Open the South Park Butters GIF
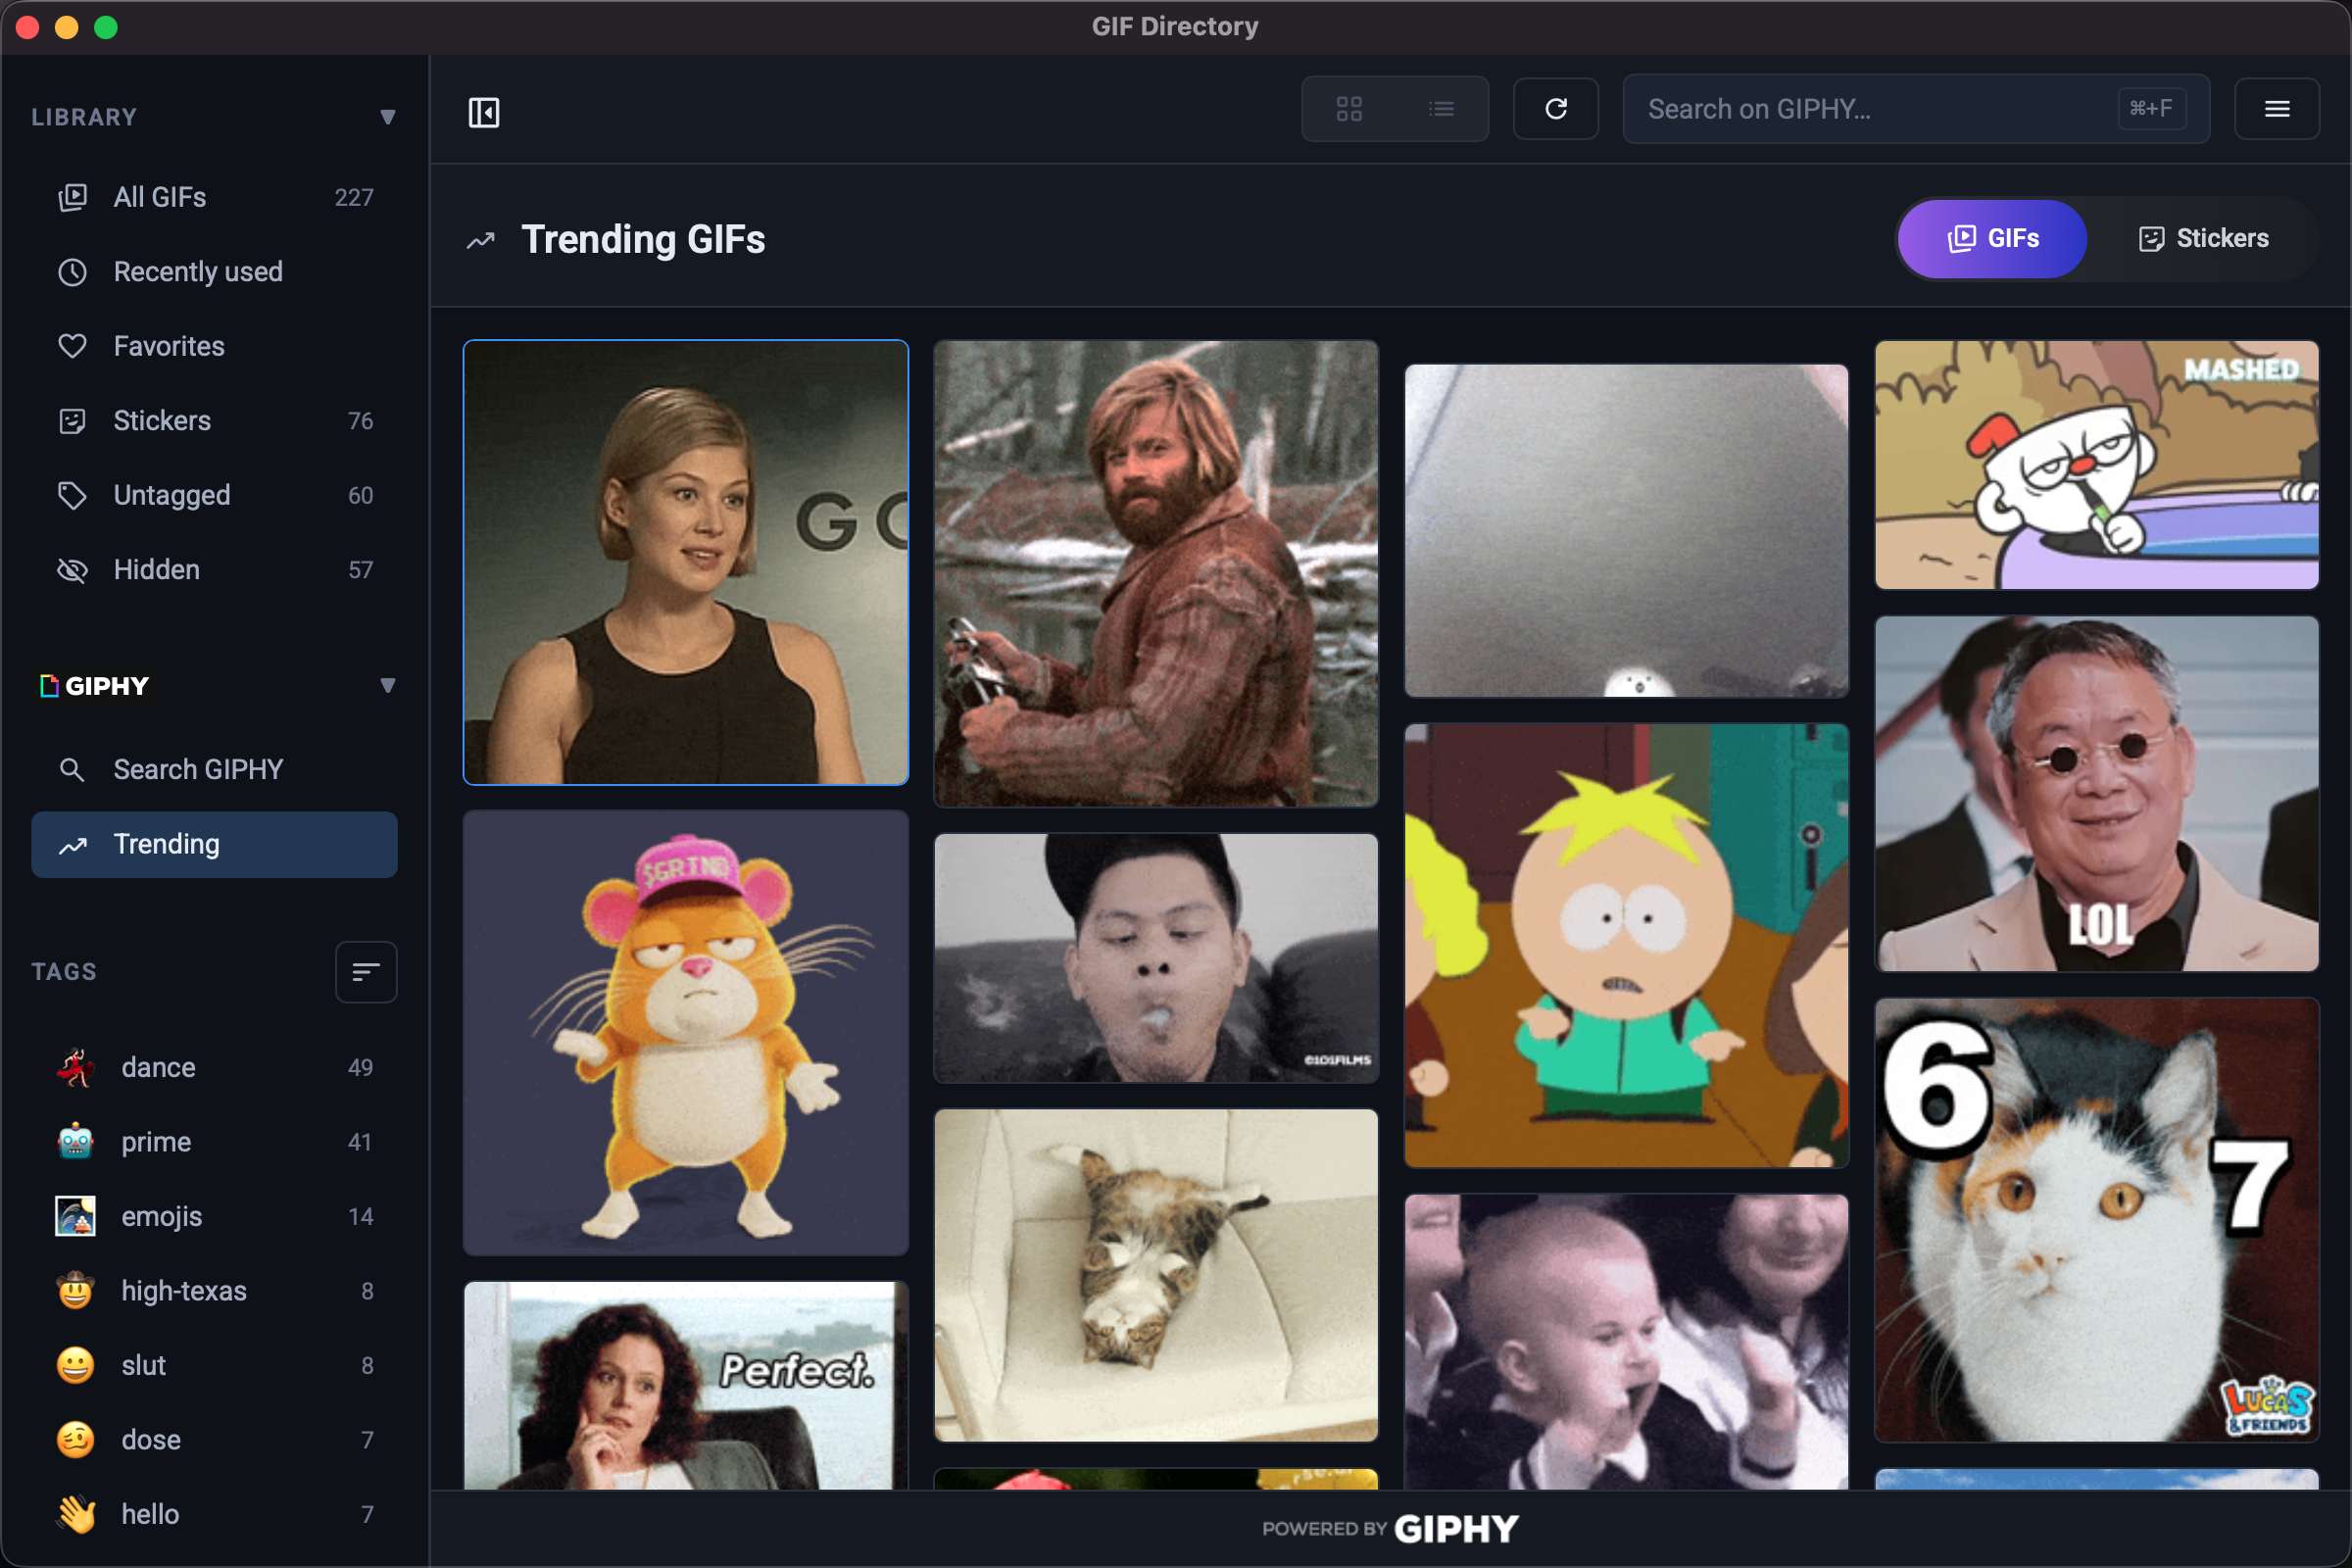This screenshot has width=2352, height=1568. [x=1626, y=946]
